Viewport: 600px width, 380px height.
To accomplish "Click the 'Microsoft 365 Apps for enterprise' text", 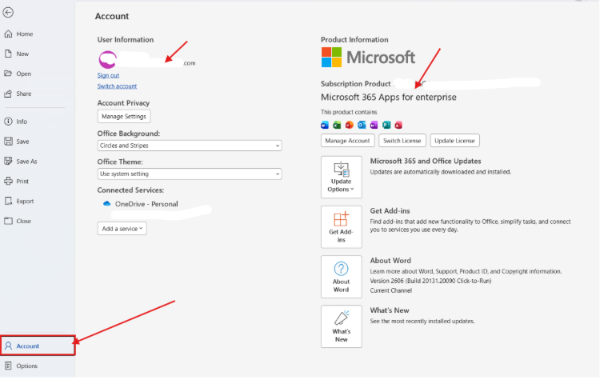I will pos(388,97).
